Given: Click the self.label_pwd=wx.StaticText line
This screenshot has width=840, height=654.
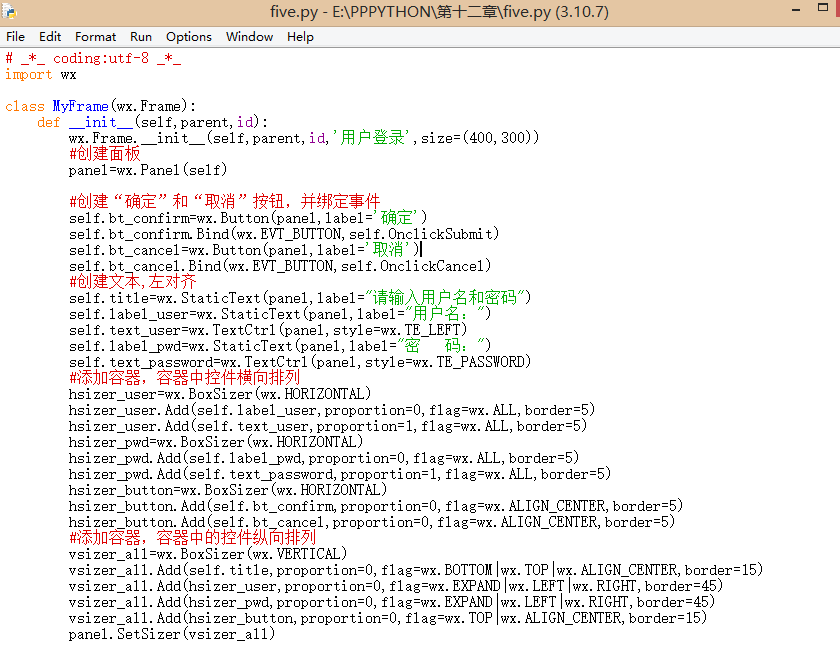Looking at the screenshot, I should (x=280, y=345).
